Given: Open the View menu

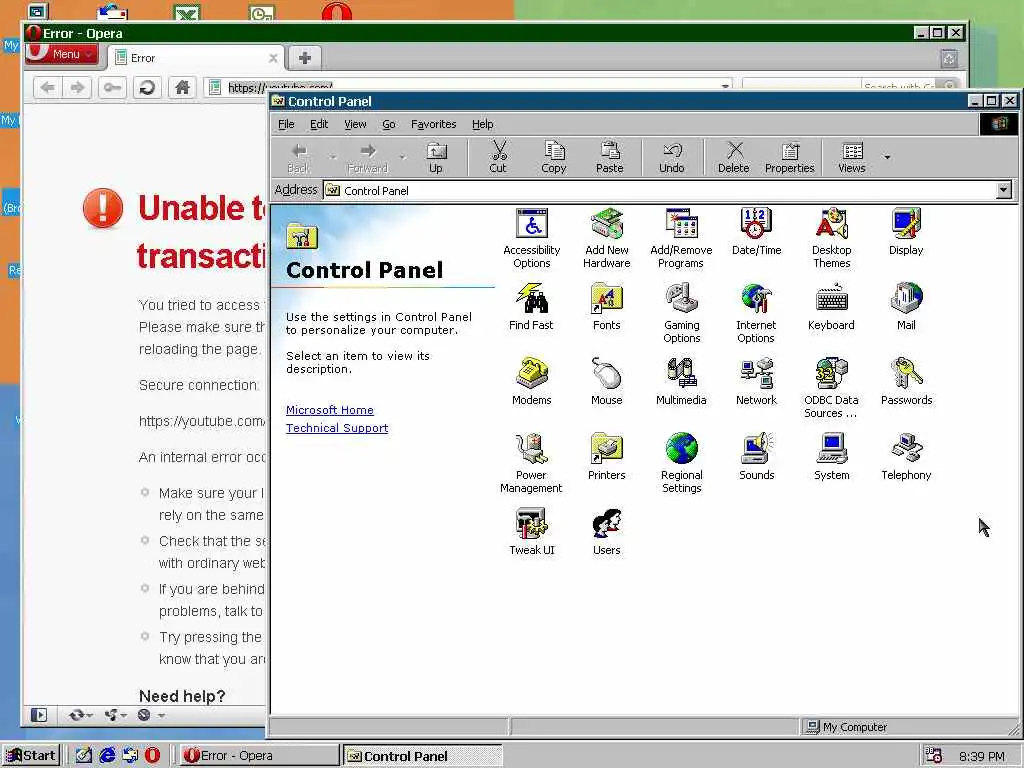Looking at the screenshot, I should (355, 124).
